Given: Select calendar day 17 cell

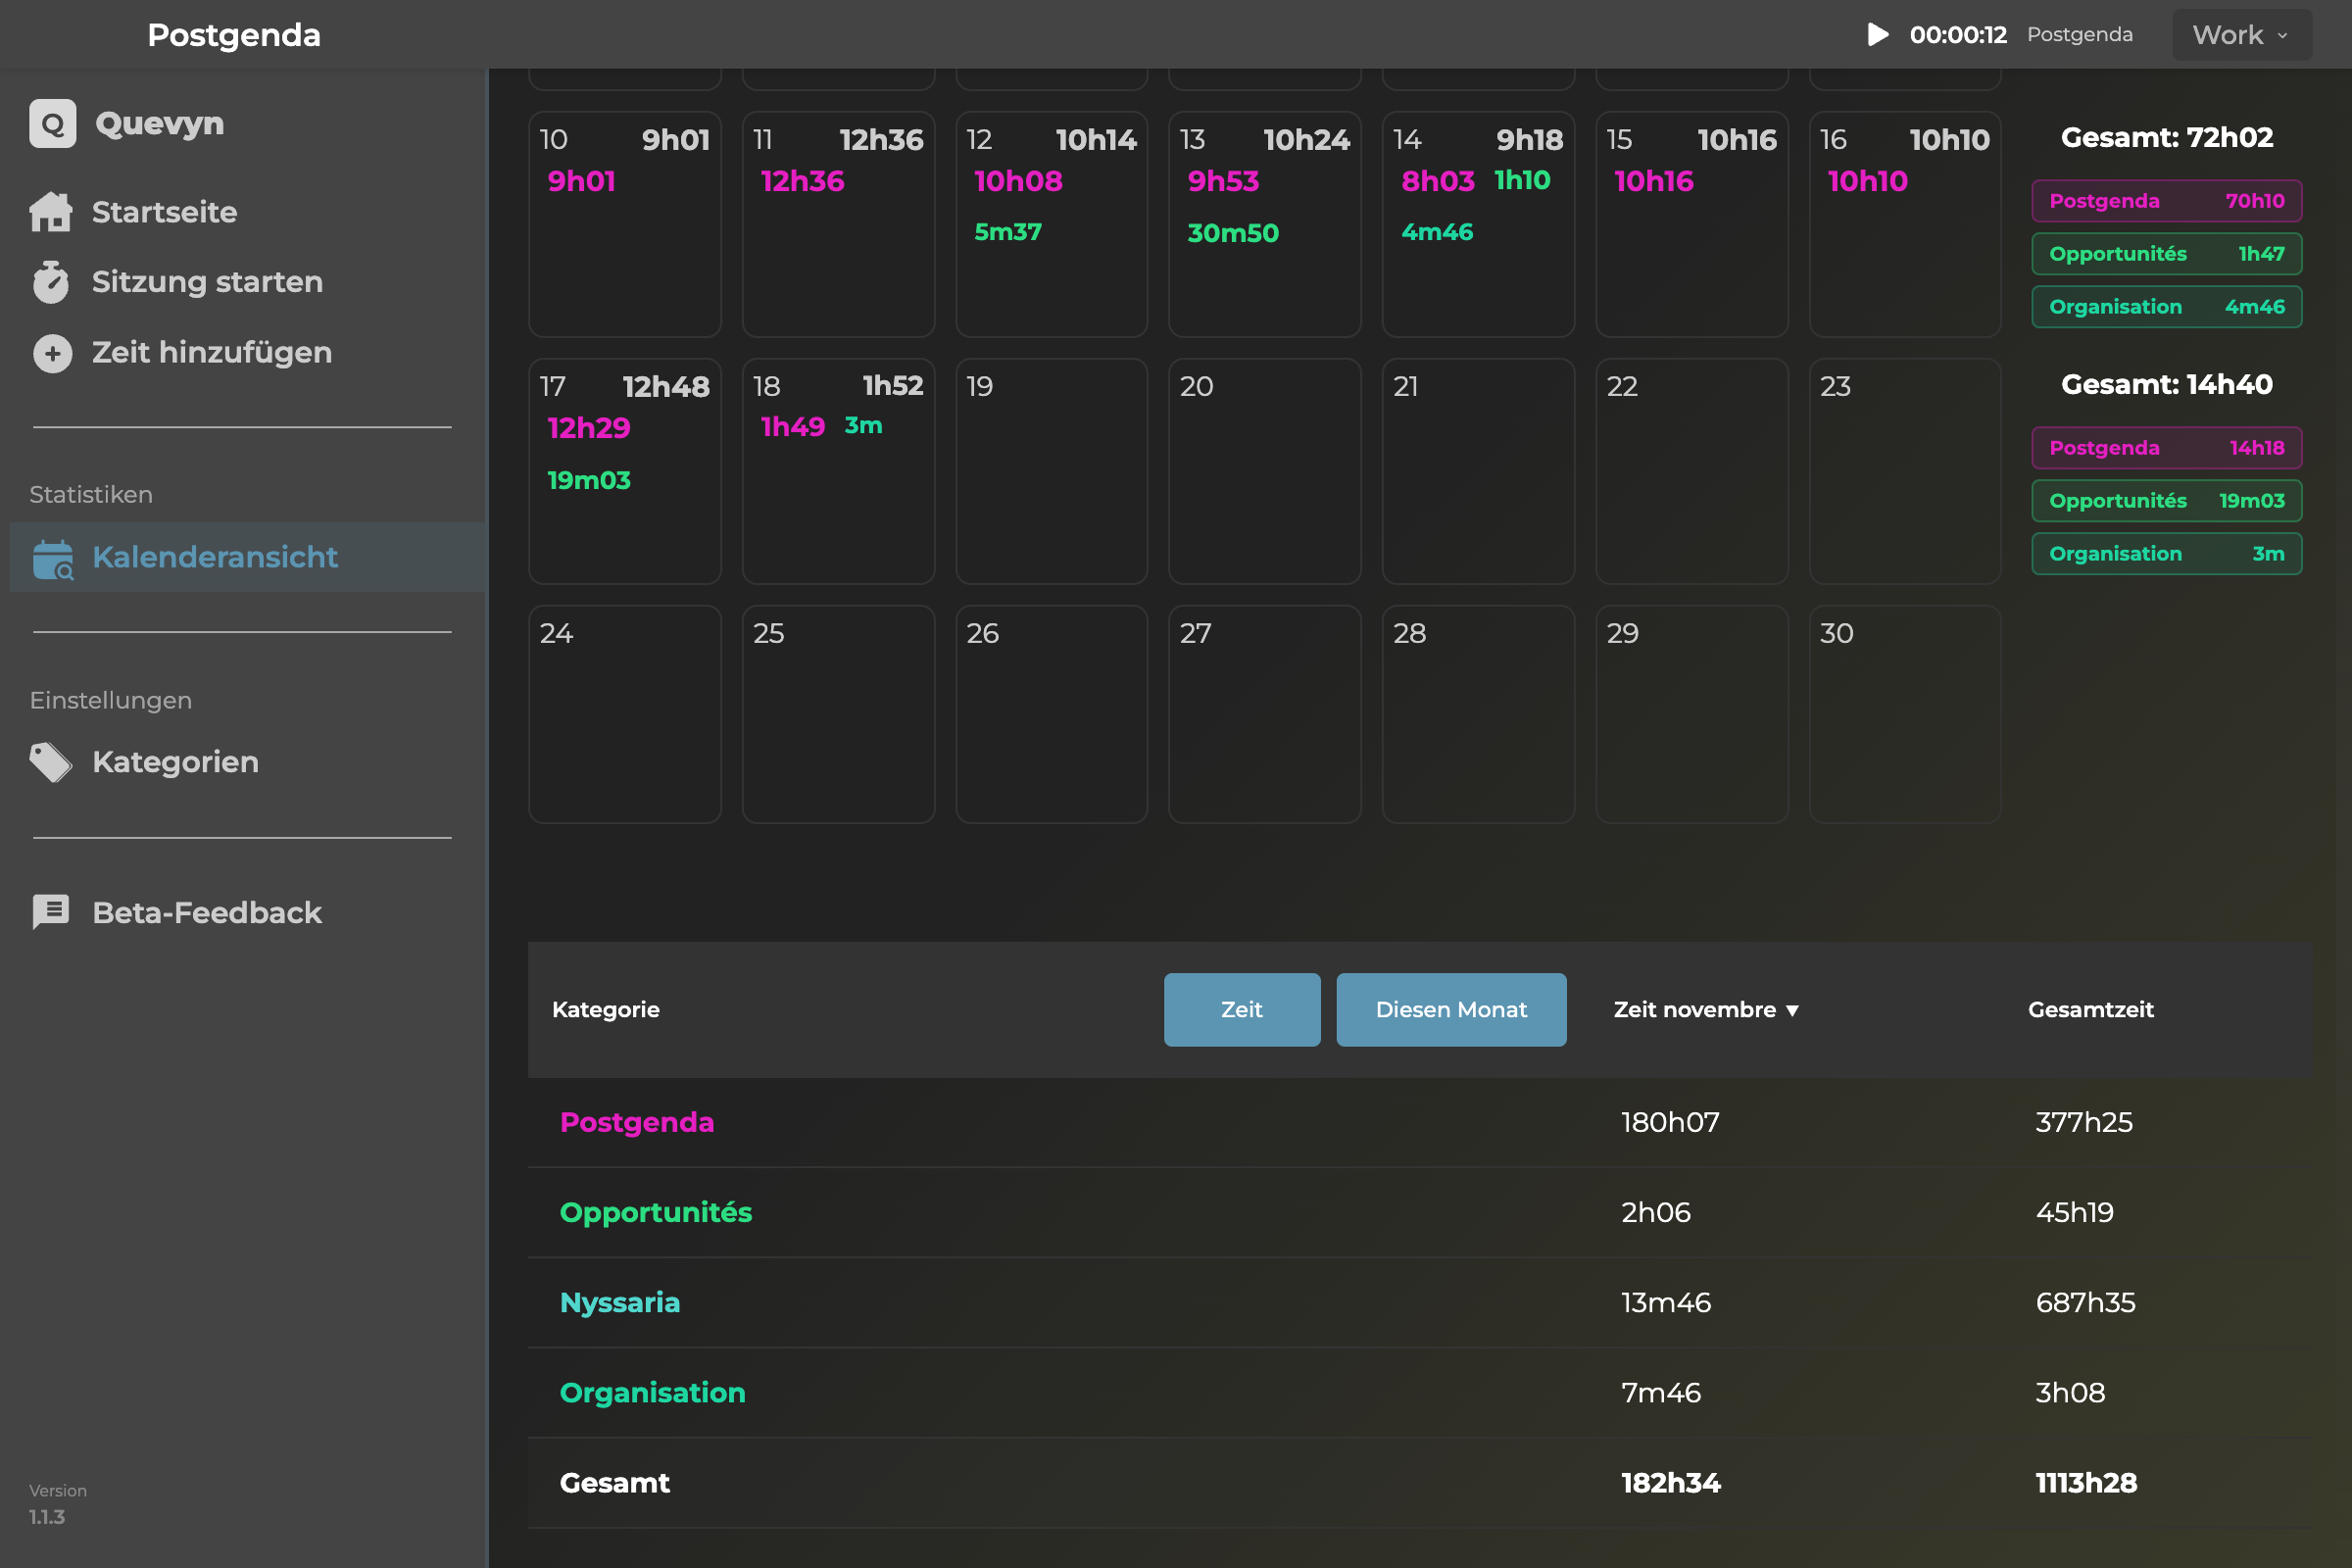Looking at the screenshot, I should click(x=625, y=471).
